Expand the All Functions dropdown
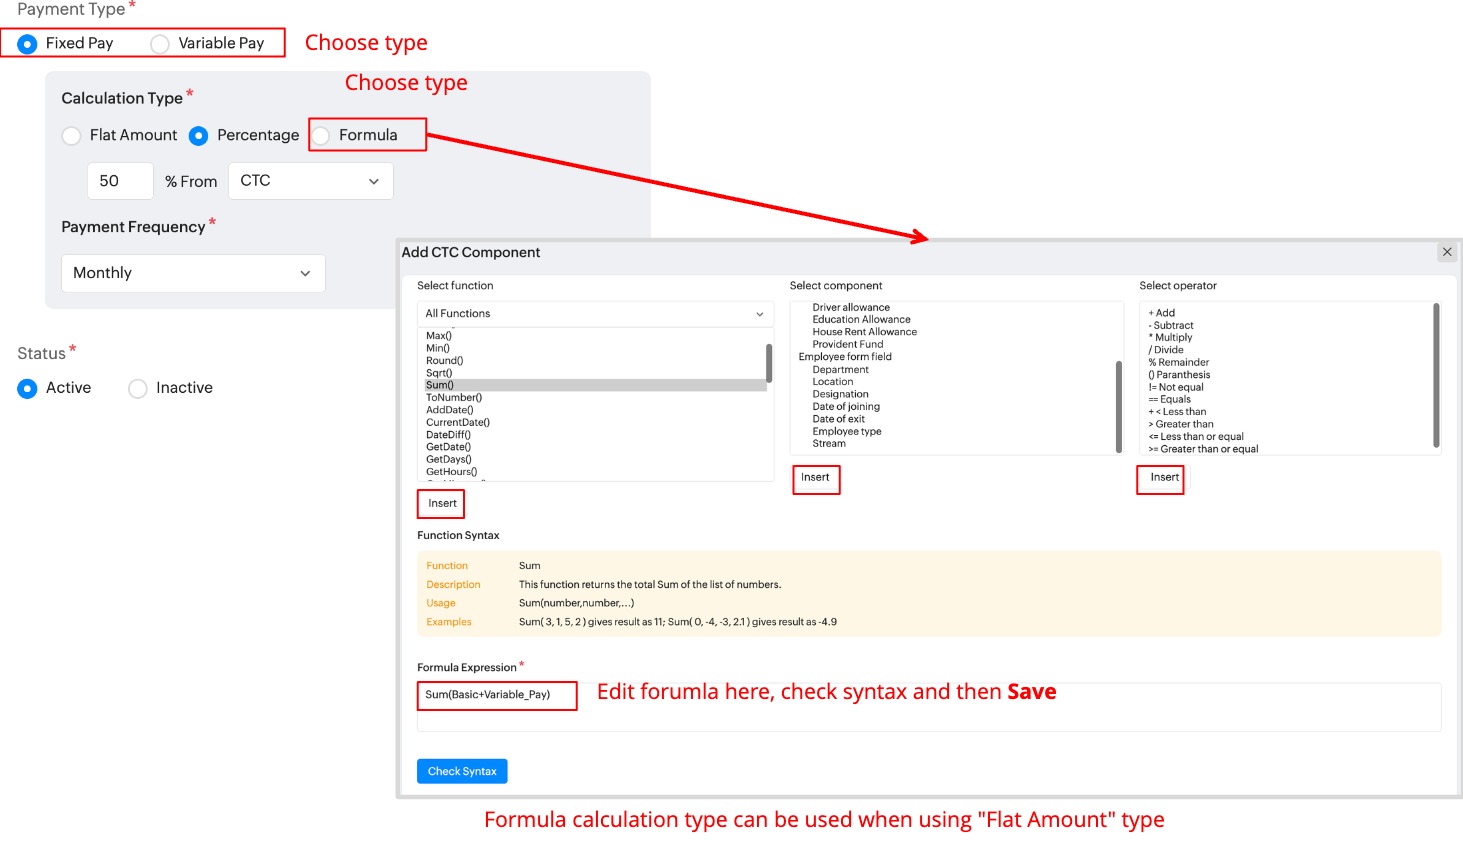 [595, 314]
